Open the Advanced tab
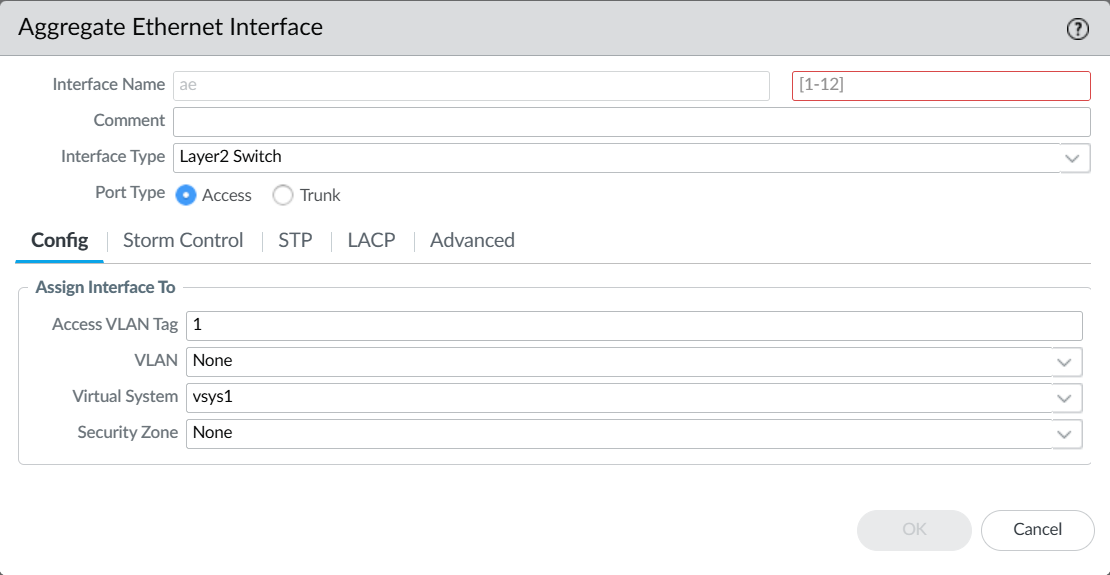 pyautogui.click(x=472, y=240)
